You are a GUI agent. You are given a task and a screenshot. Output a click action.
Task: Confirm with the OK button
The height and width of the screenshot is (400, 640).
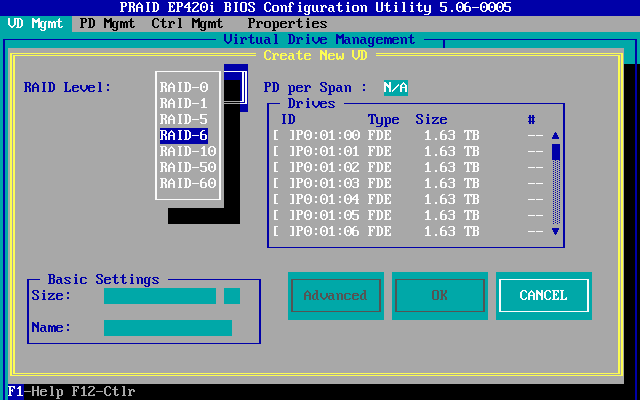pyautogui.click(x=440, y=296)
